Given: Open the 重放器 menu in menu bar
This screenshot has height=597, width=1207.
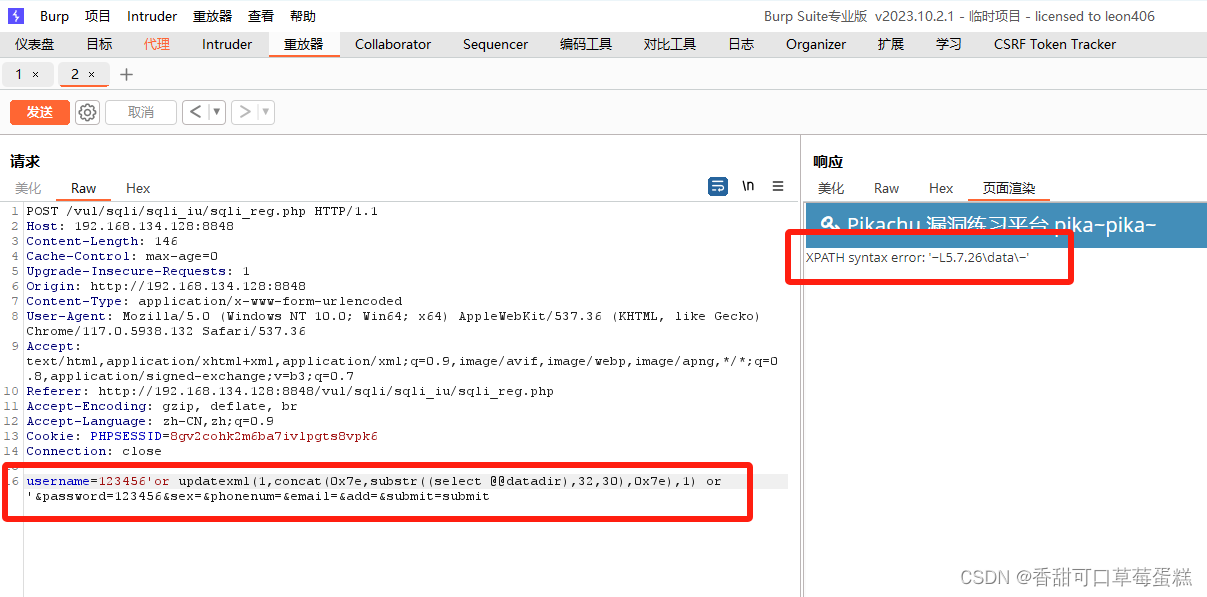Looking at the screenshot, I should click(x=212, y=16).
